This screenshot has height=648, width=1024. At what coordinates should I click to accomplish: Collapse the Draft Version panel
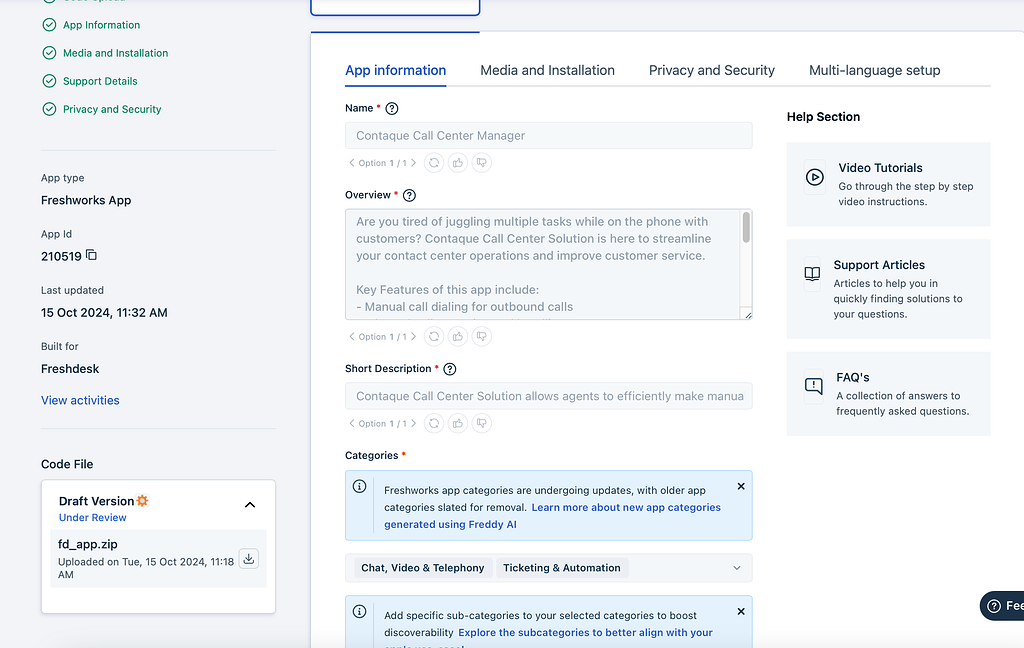(250, 505)
